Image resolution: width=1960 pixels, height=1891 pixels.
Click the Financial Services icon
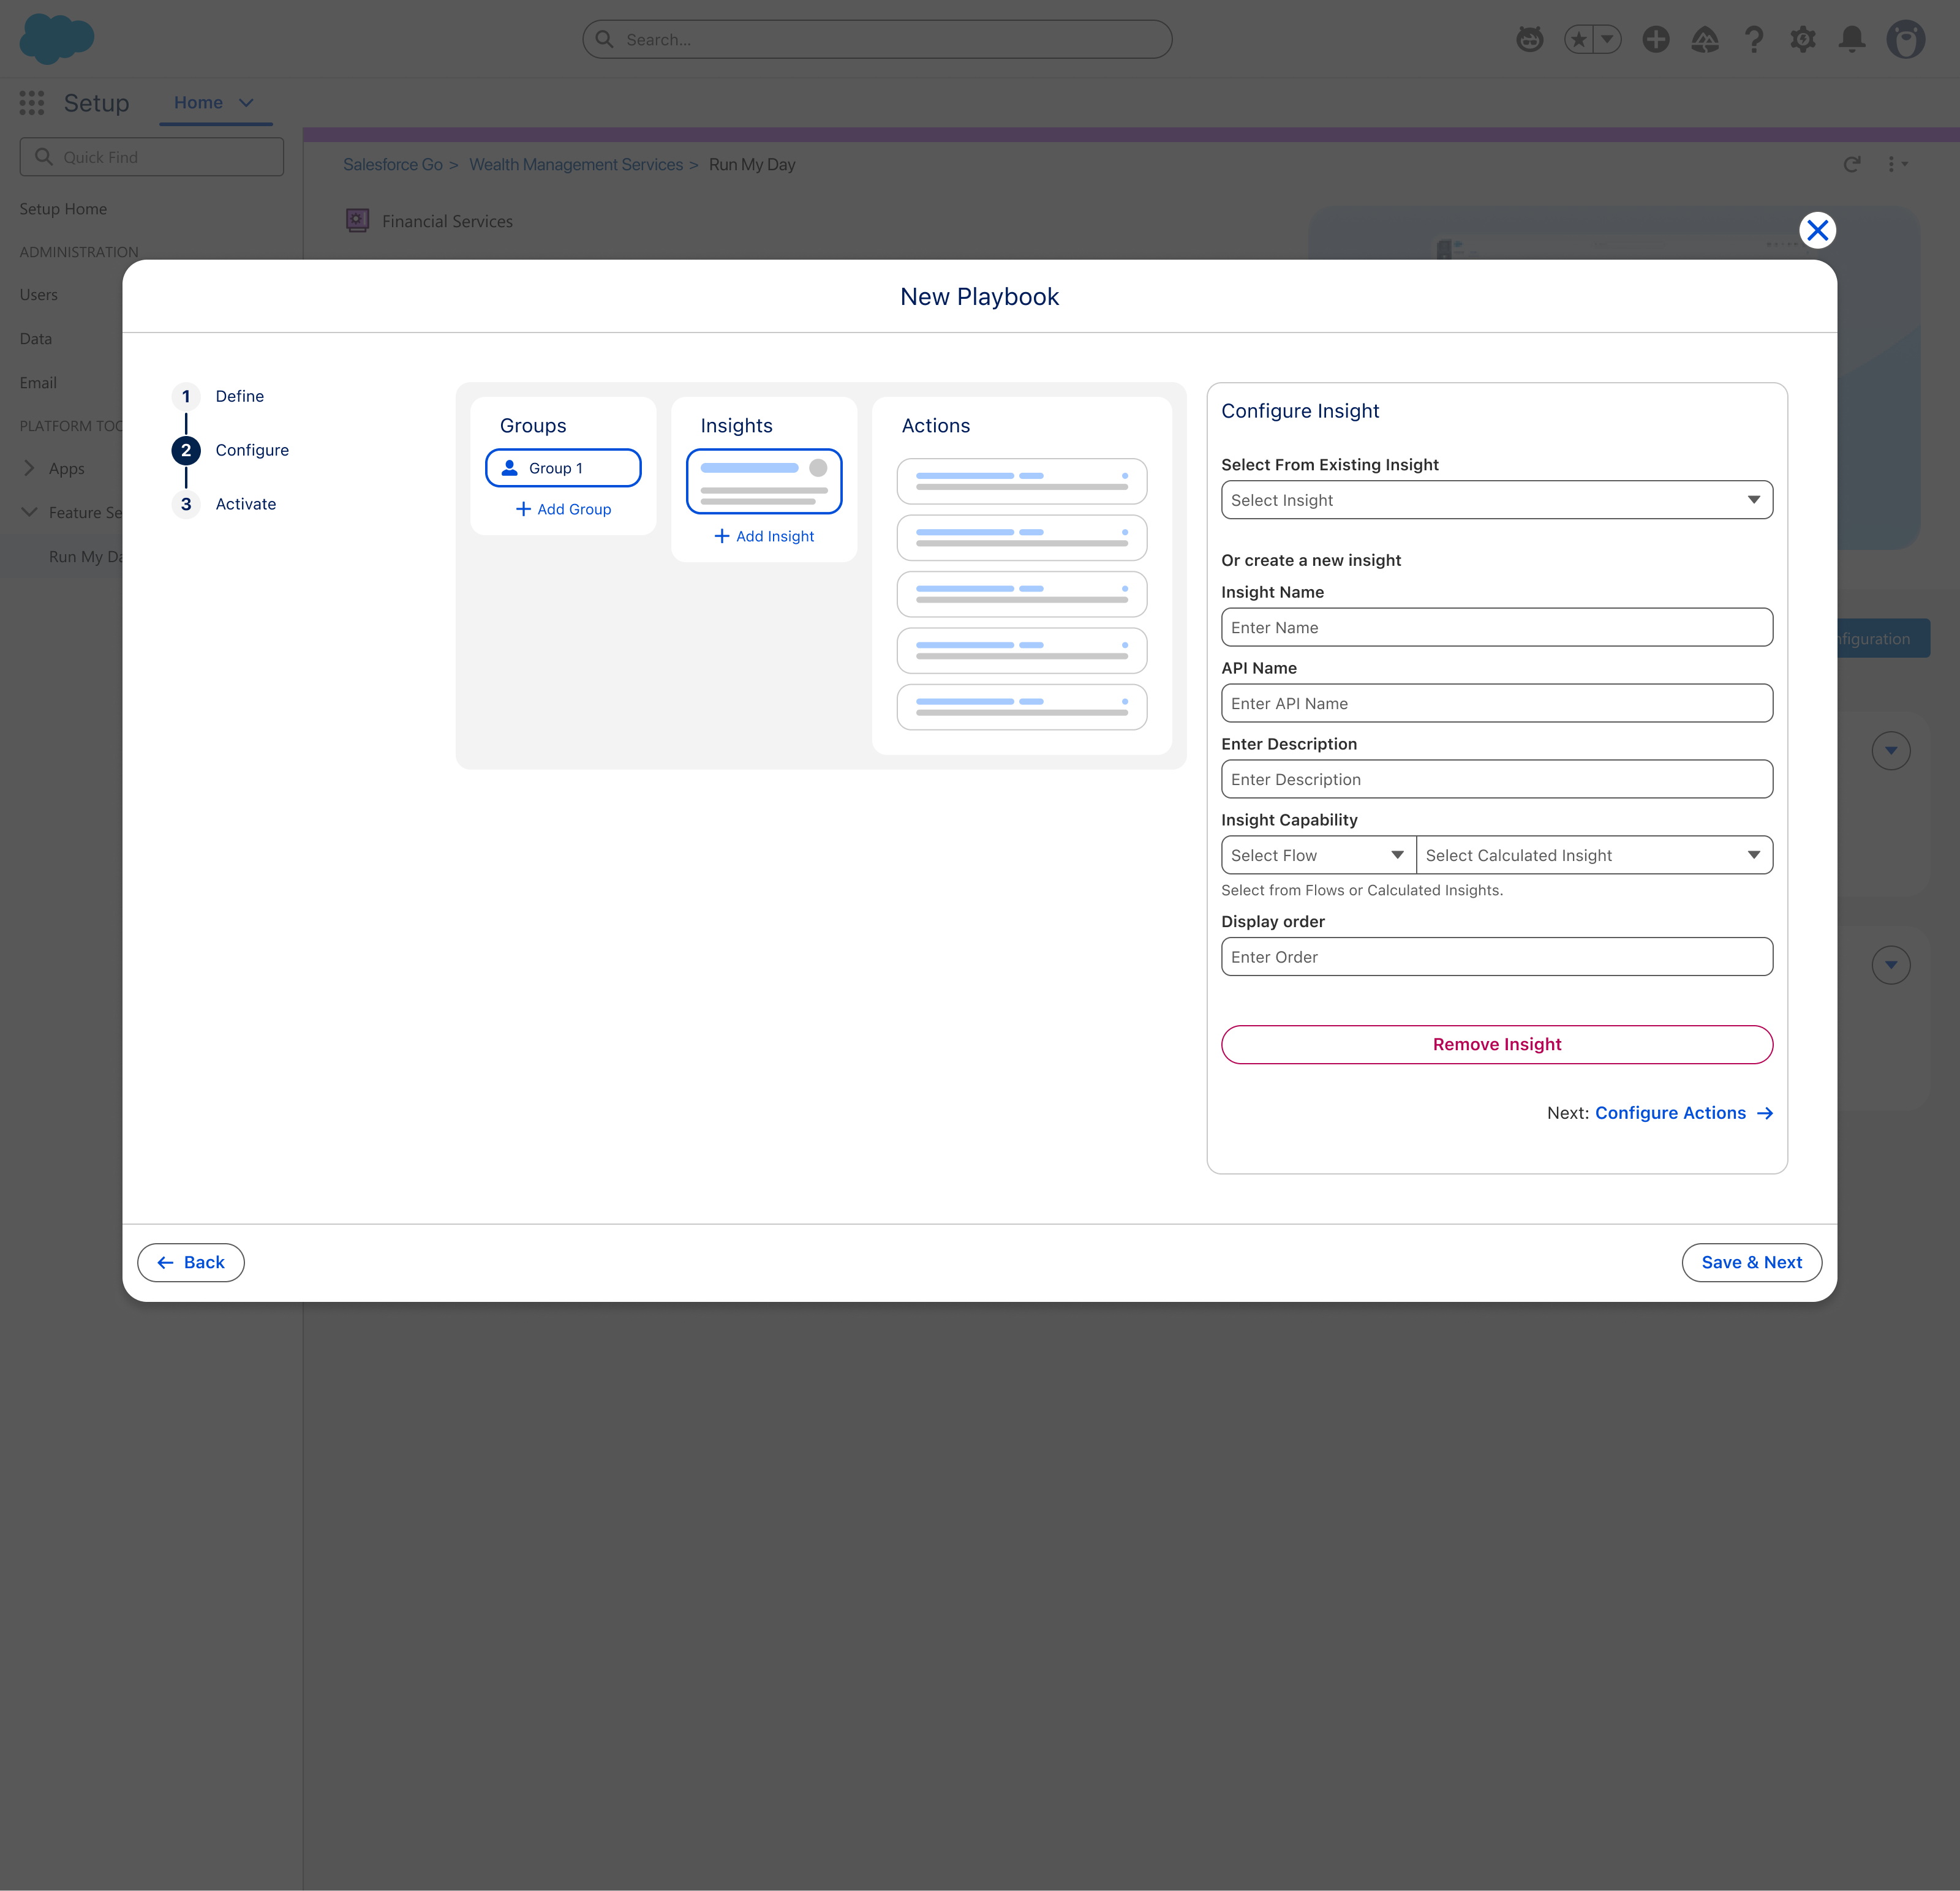pyautogui.click(x=357, y=221)
